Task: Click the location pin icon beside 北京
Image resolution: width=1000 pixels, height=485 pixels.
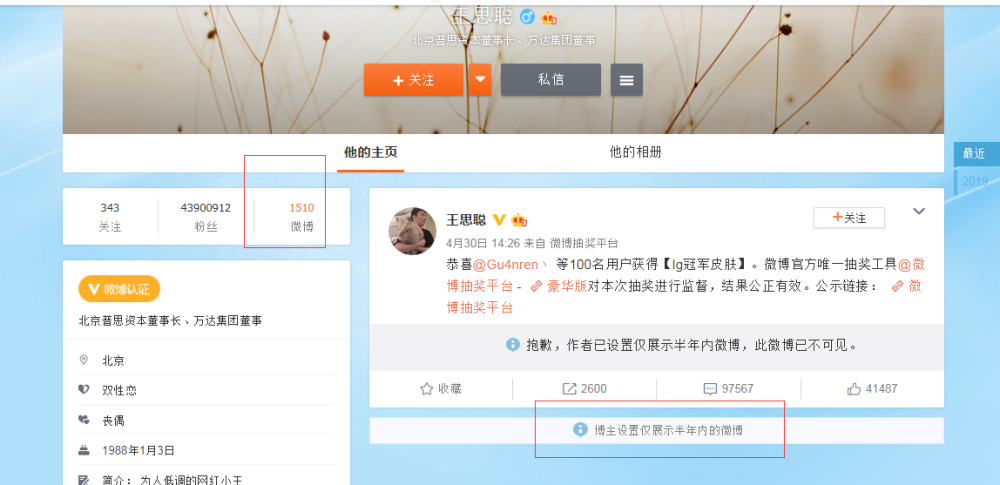Action: click(84, 360)
